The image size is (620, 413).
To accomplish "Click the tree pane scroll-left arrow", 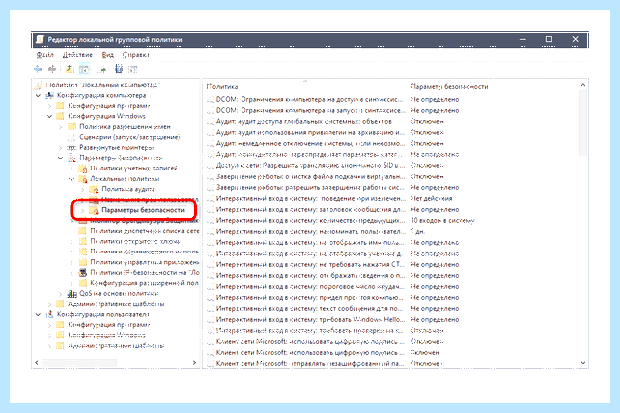I will pyautogui.click(x=37, y=363).
